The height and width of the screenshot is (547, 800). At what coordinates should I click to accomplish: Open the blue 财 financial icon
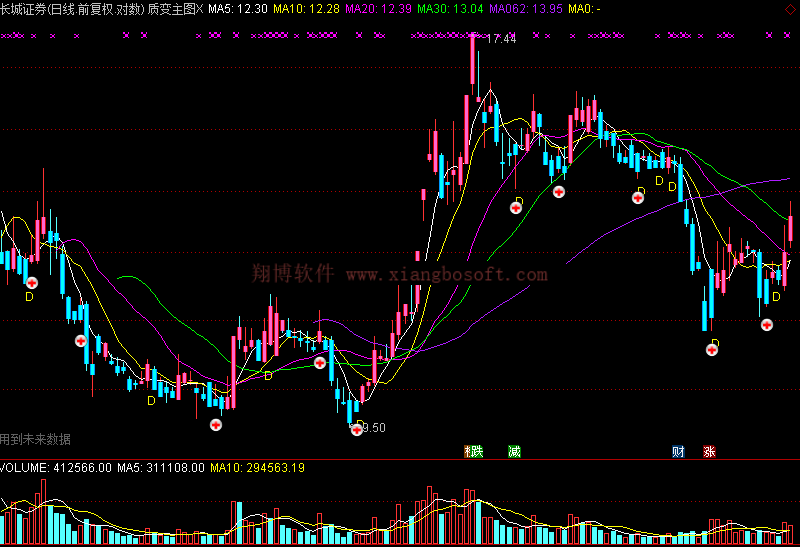[678, 452]
